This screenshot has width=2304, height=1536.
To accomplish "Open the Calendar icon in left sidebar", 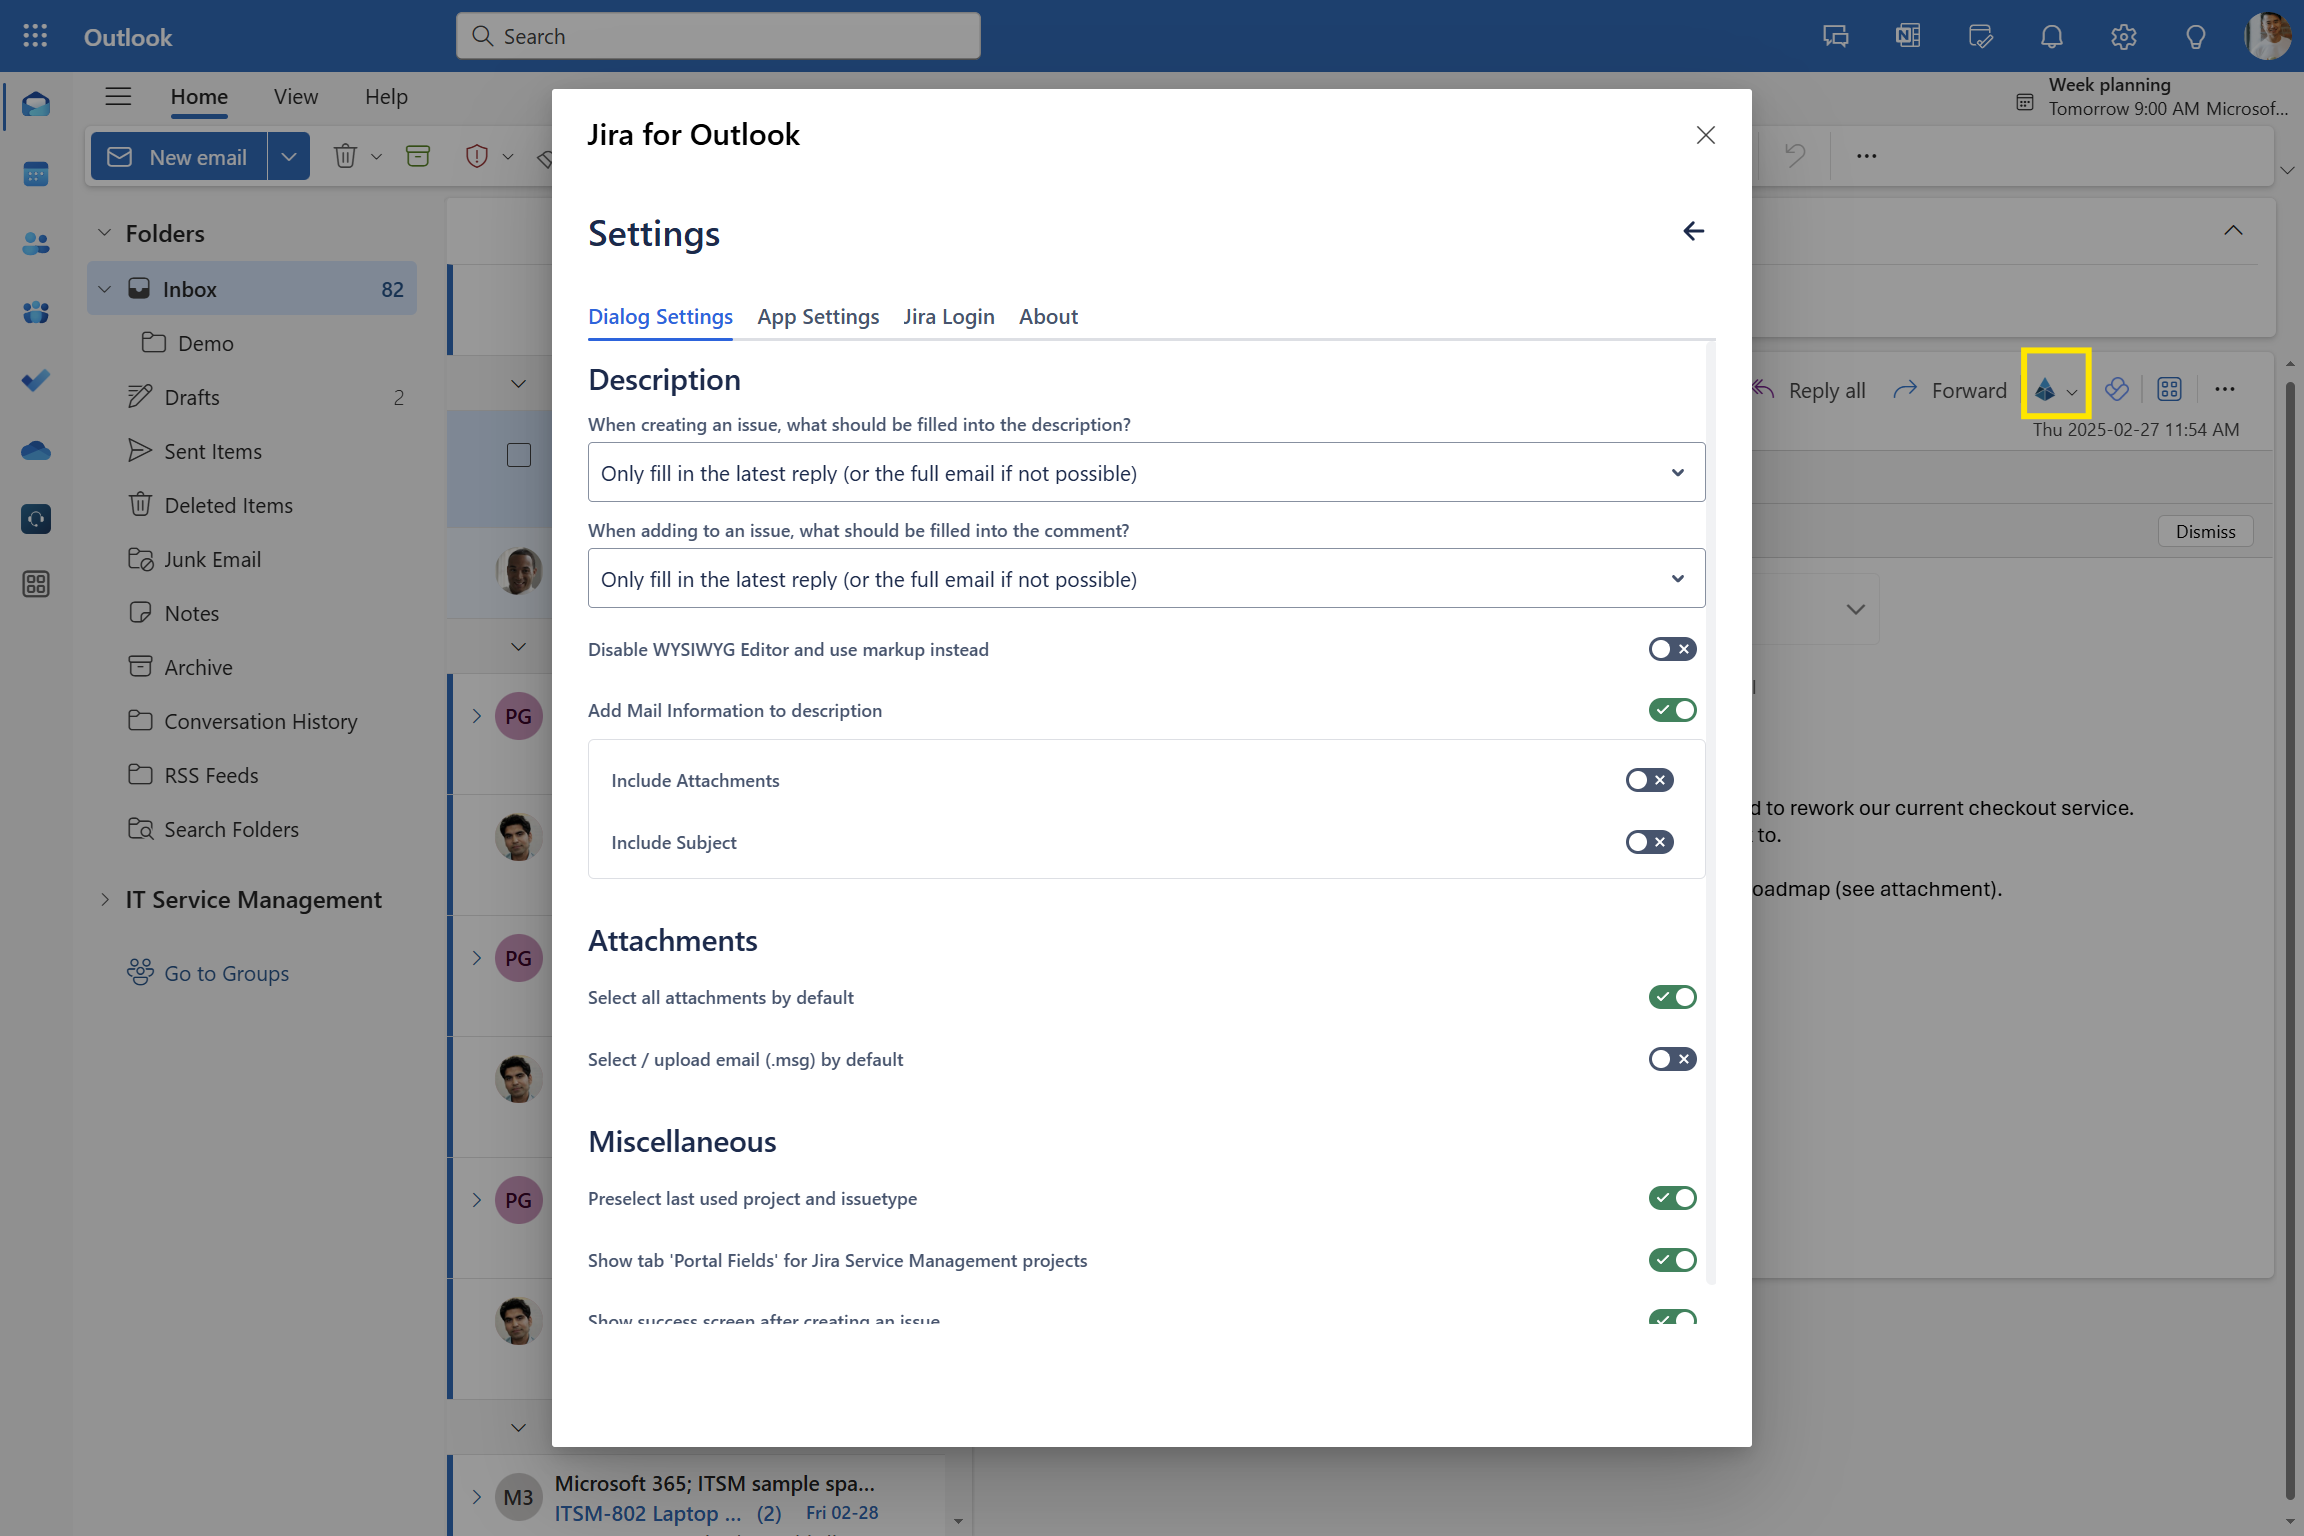I will [36, 174].
